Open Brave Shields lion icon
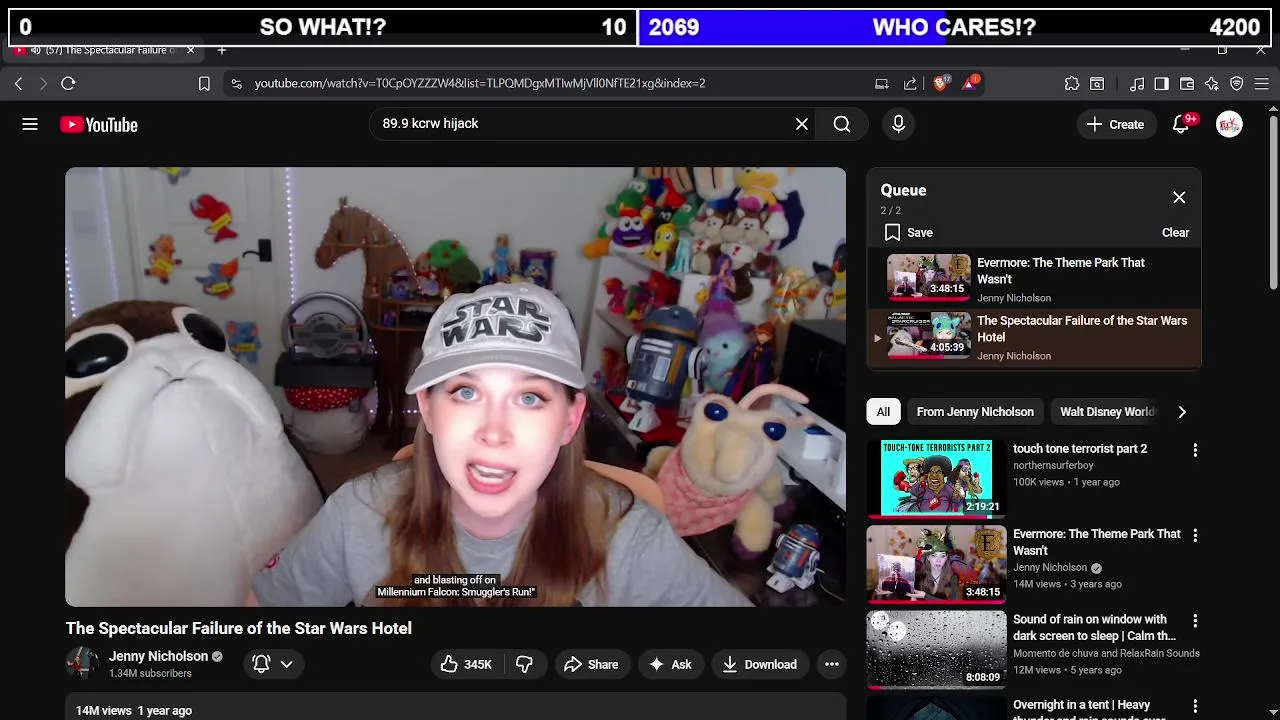The image size is (1280, 720). point(940,83)
